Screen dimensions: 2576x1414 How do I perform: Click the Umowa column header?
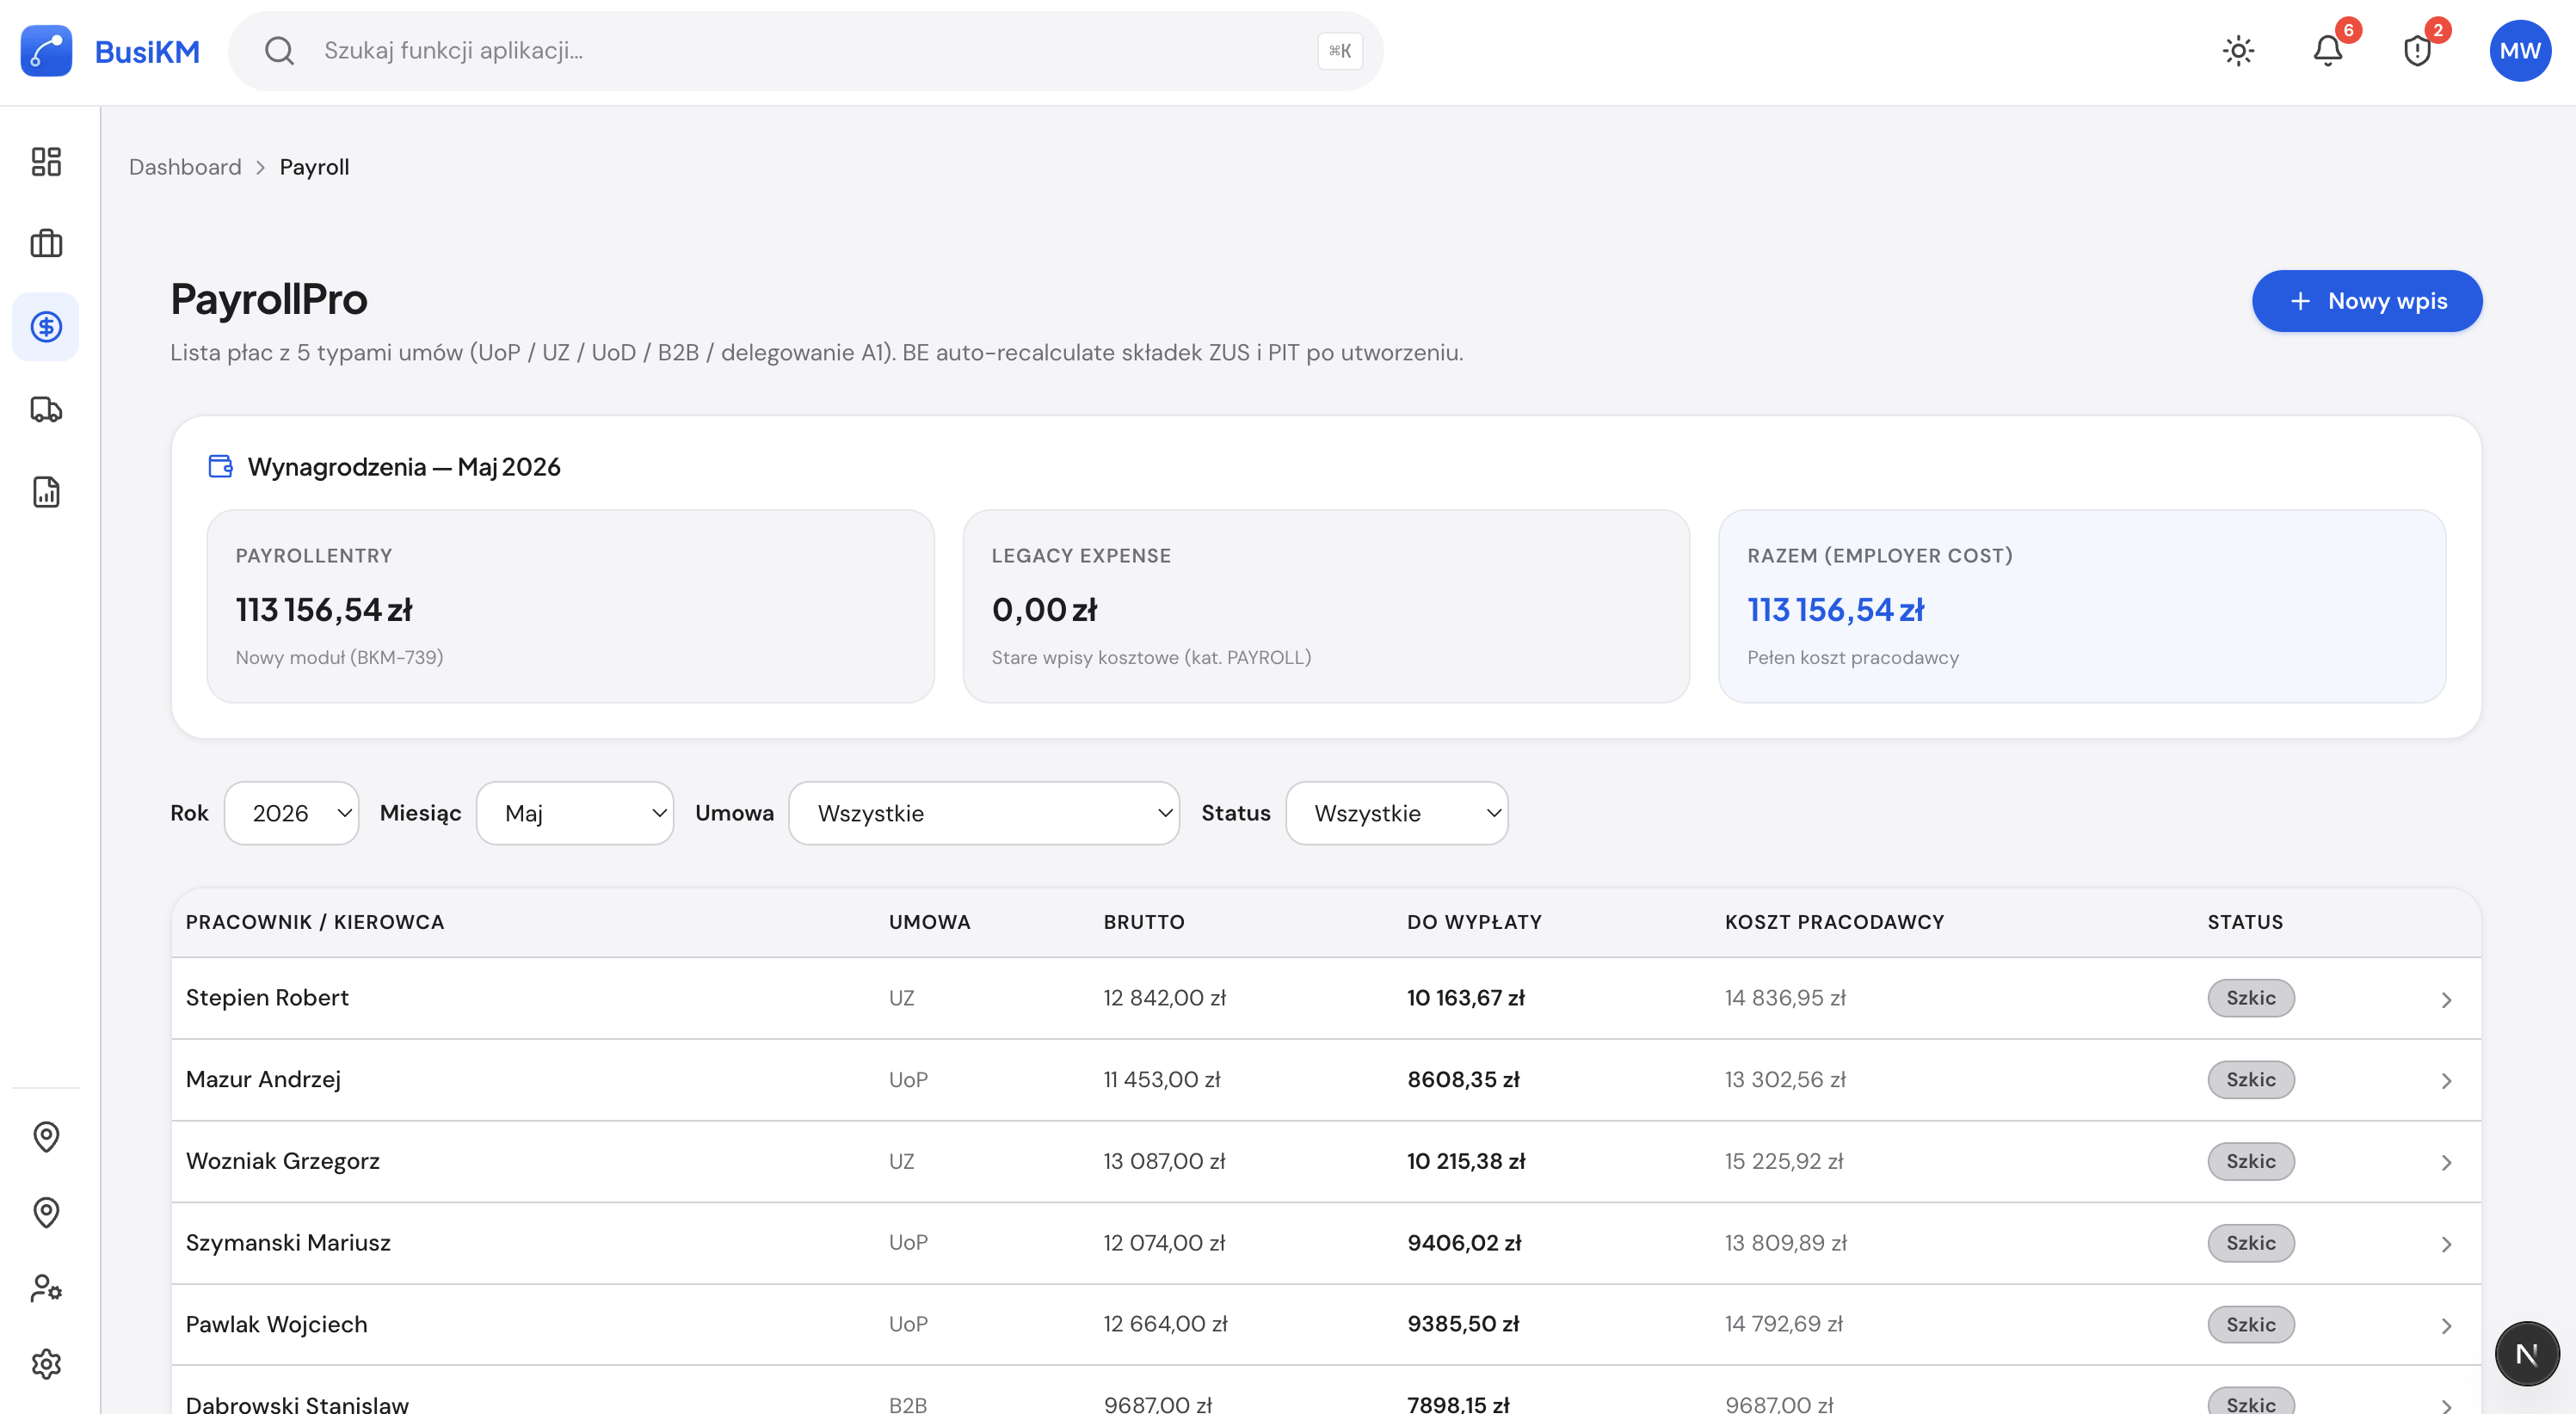[930, 922]
